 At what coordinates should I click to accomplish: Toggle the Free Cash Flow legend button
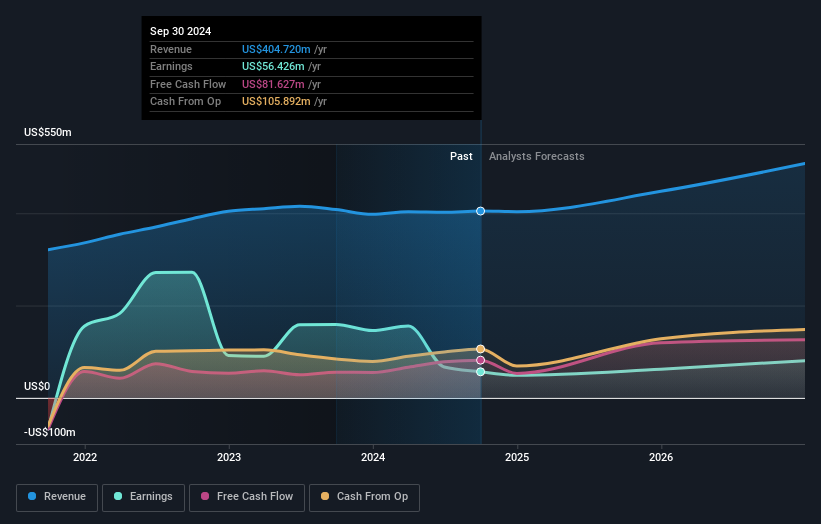(x=247, y=497)
